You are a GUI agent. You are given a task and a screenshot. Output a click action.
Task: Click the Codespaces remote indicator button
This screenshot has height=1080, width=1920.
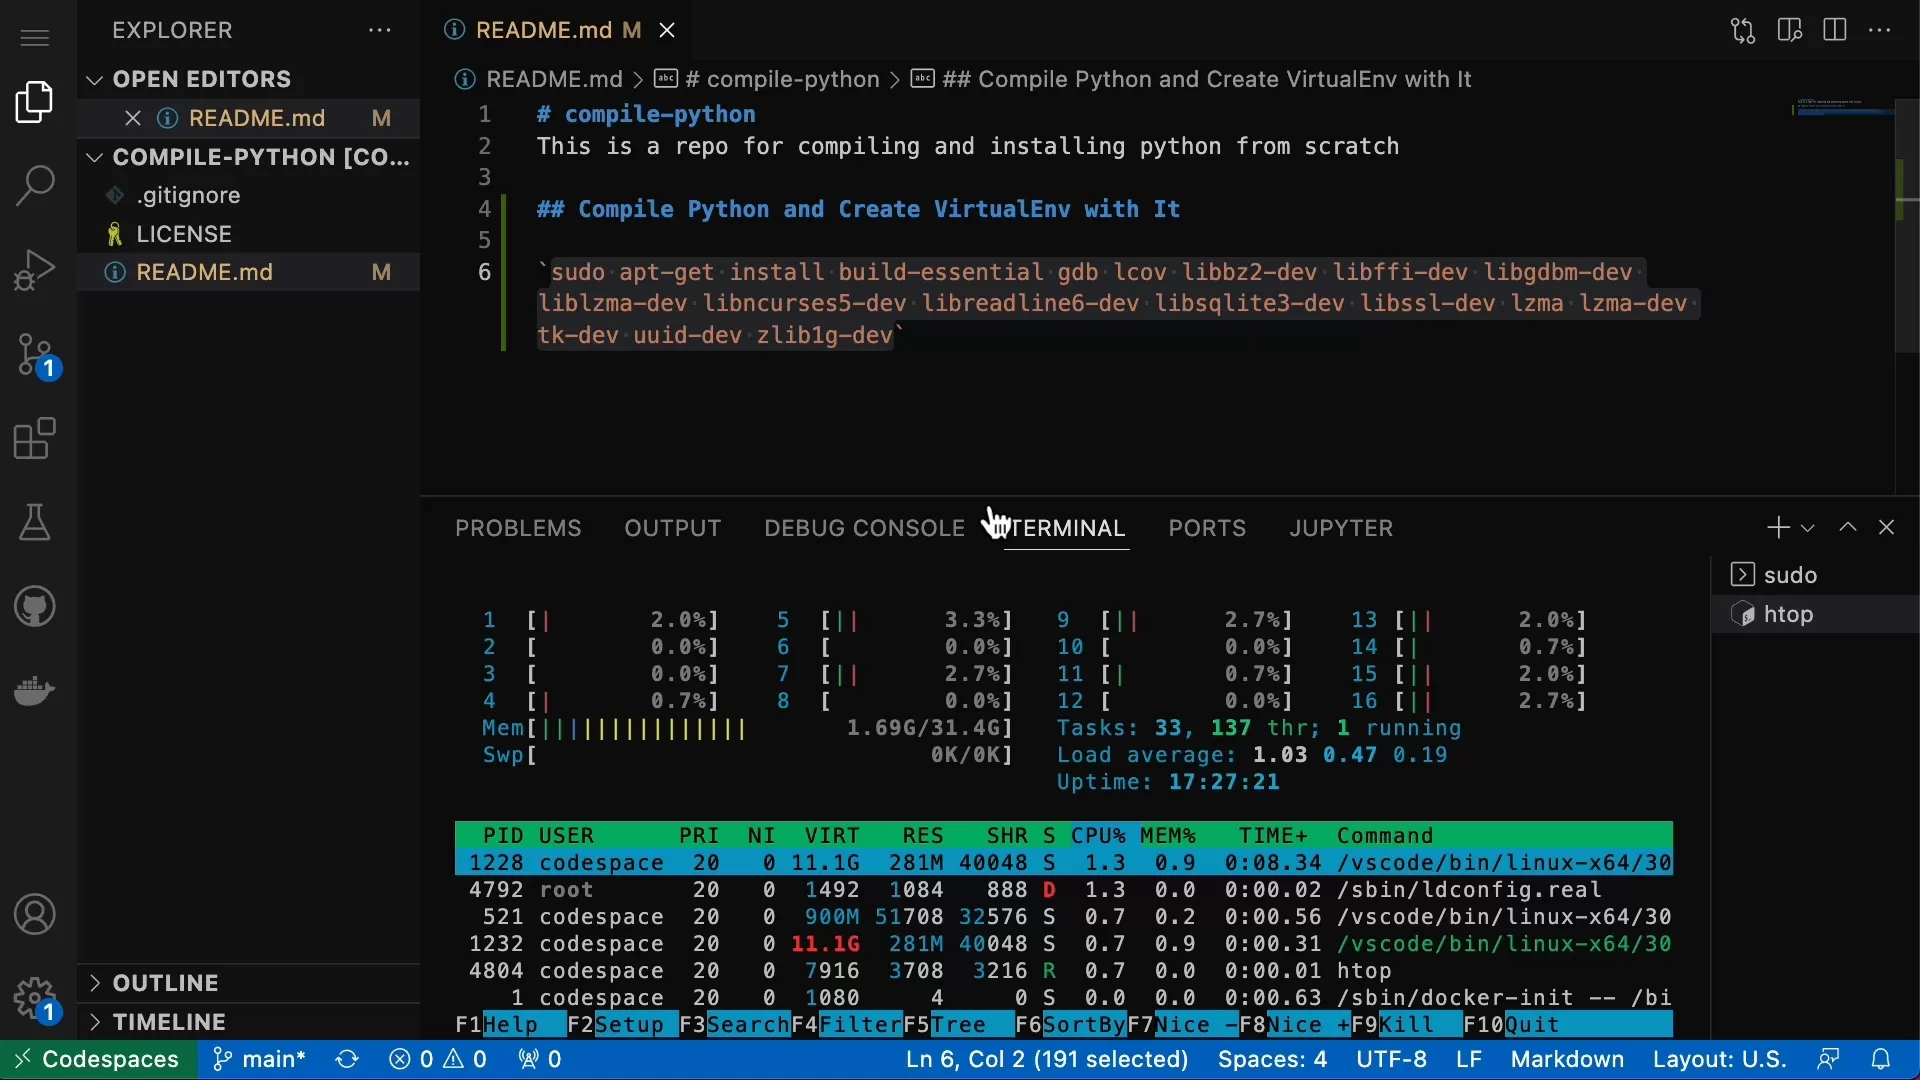click(x=98, y=1059)
